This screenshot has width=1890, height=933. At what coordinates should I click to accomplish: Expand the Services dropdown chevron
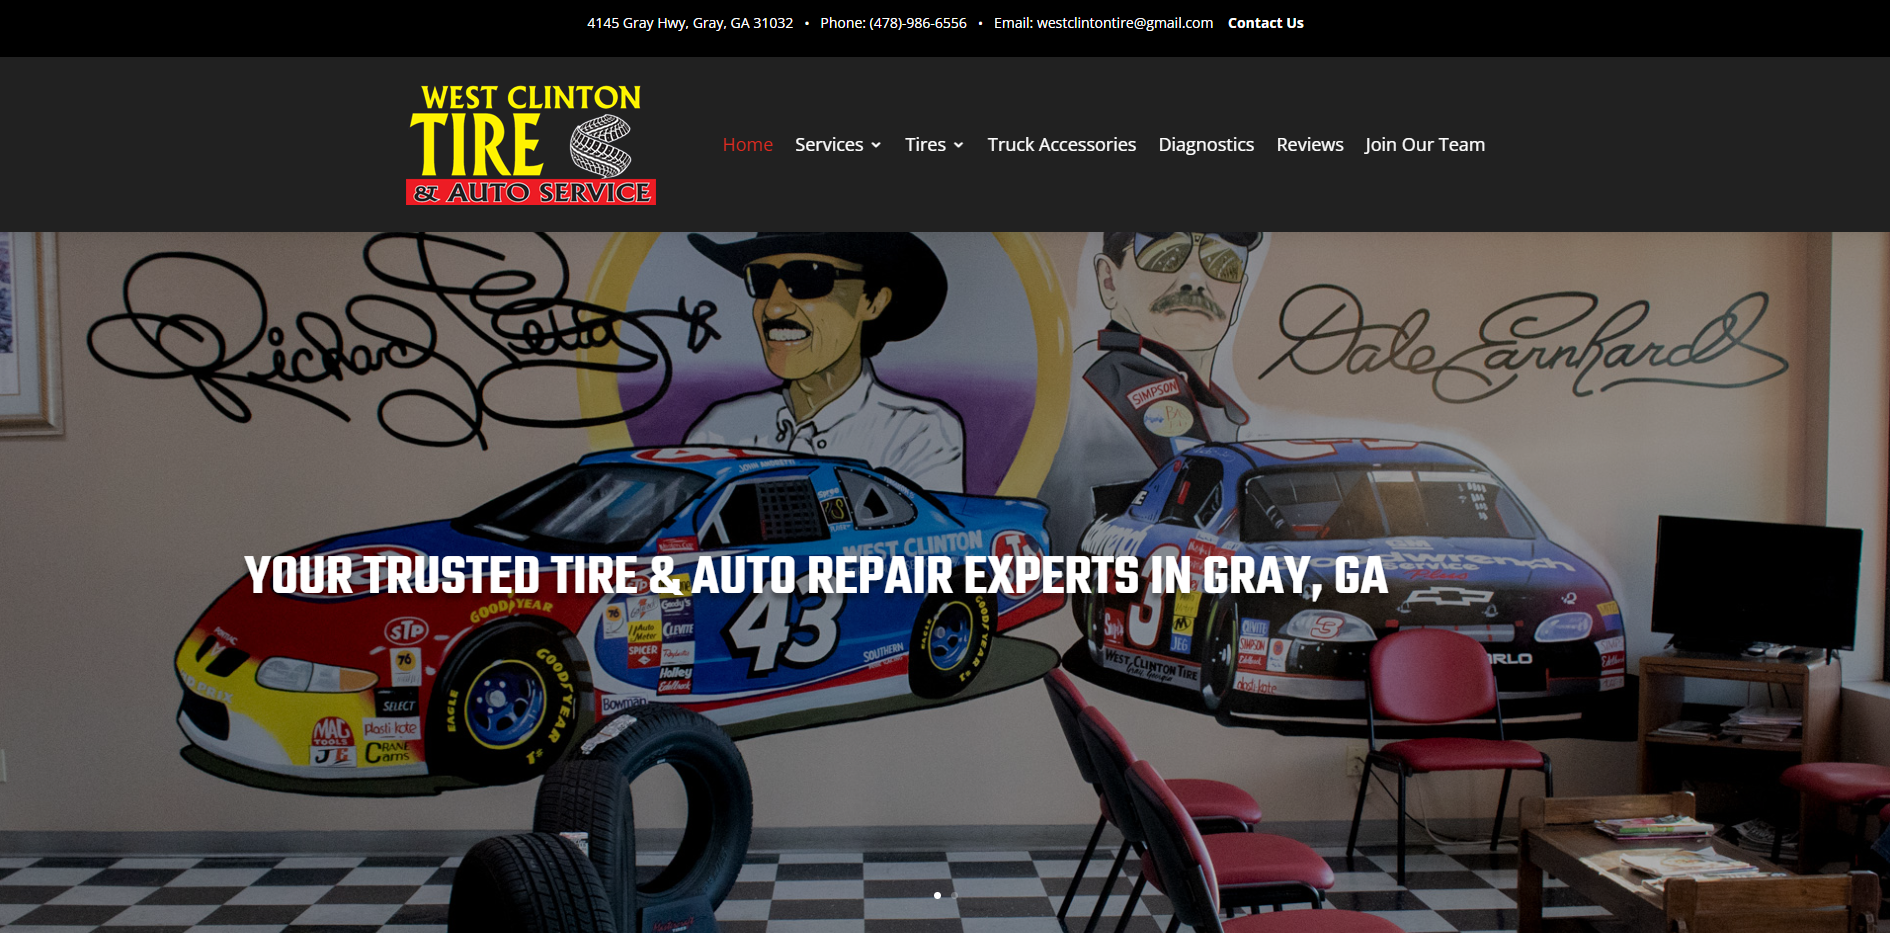pyautogui.click(x=876, y=145)
